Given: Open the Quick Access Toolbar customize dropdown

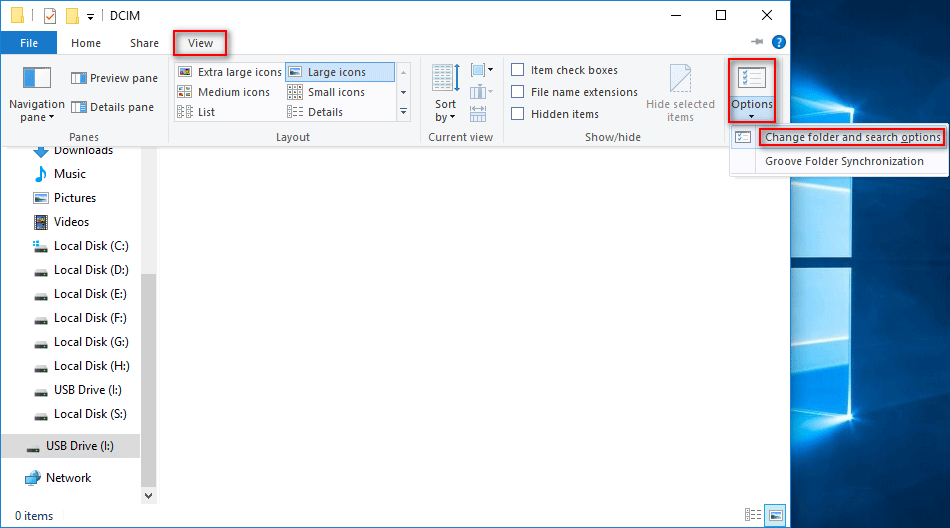Looking at the screenshot, I should click(x=90, y=16).
